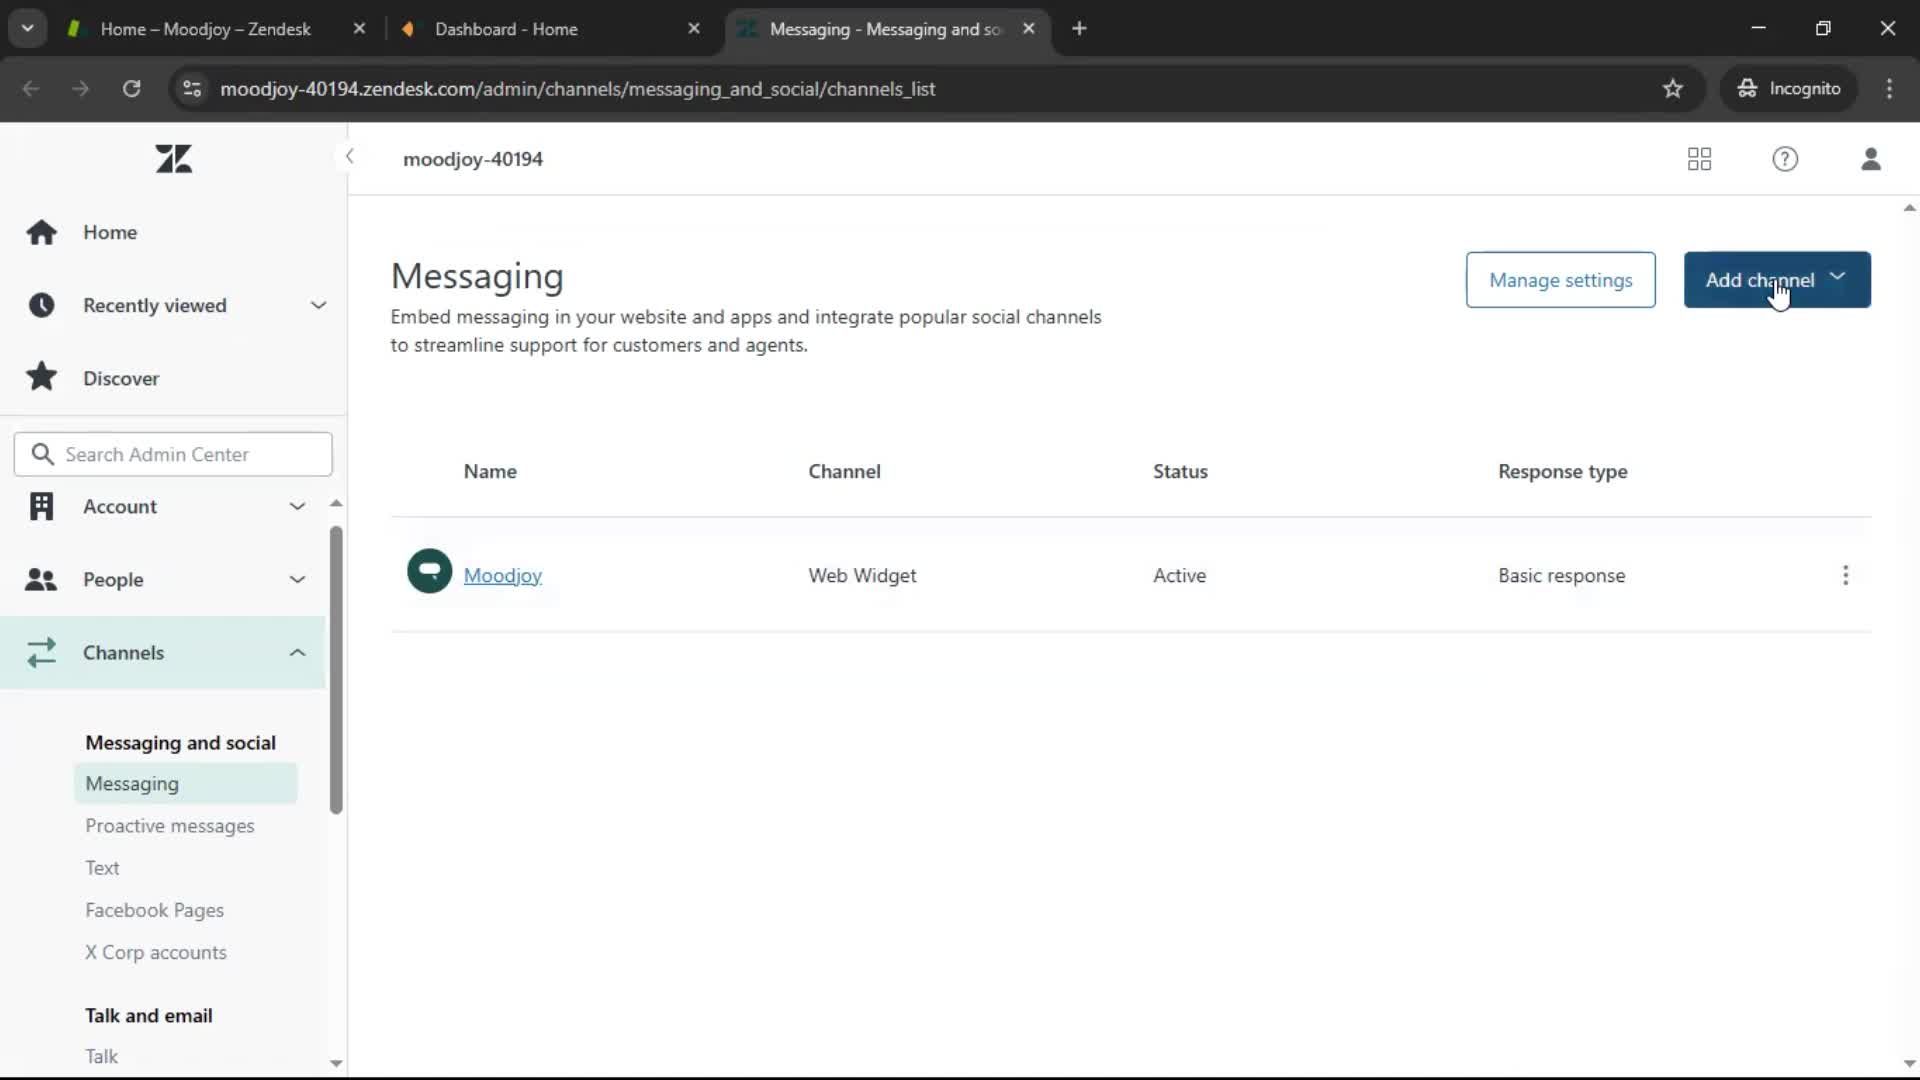1920x1080 pixels.
Task: Click the search magnifier icon
Action: click(42, 454)
